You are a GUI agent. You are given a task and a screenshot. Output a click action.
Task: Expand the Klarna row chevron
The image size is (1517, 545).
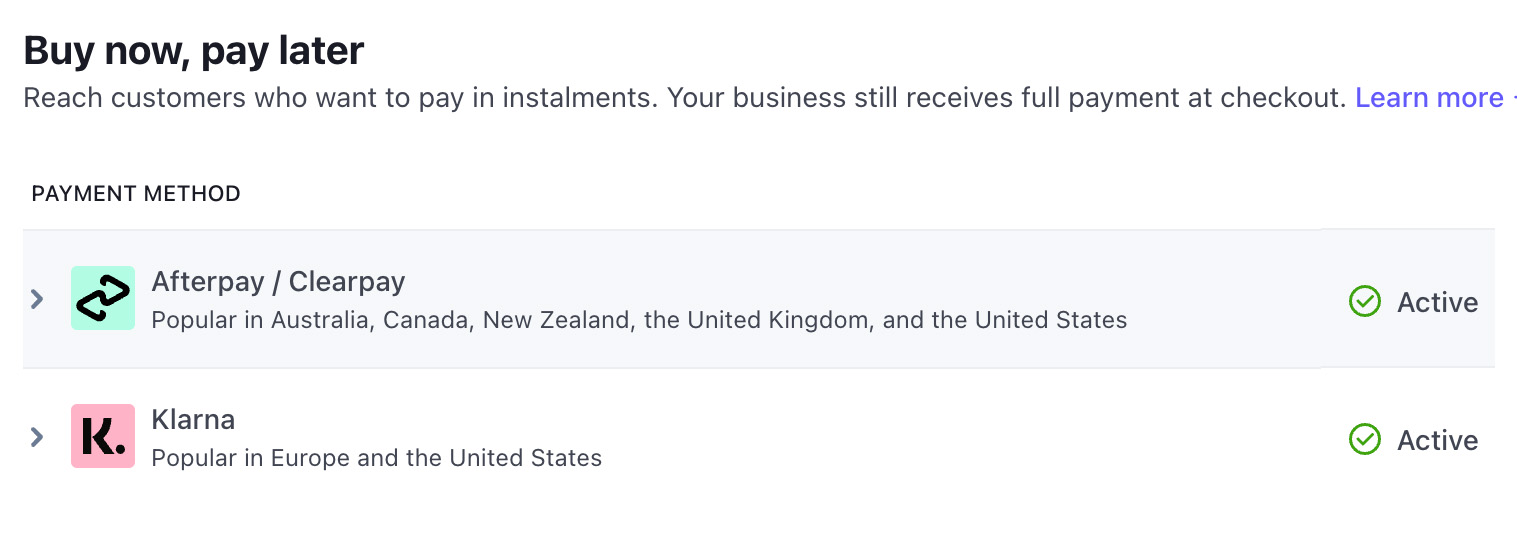click(37, 437)
